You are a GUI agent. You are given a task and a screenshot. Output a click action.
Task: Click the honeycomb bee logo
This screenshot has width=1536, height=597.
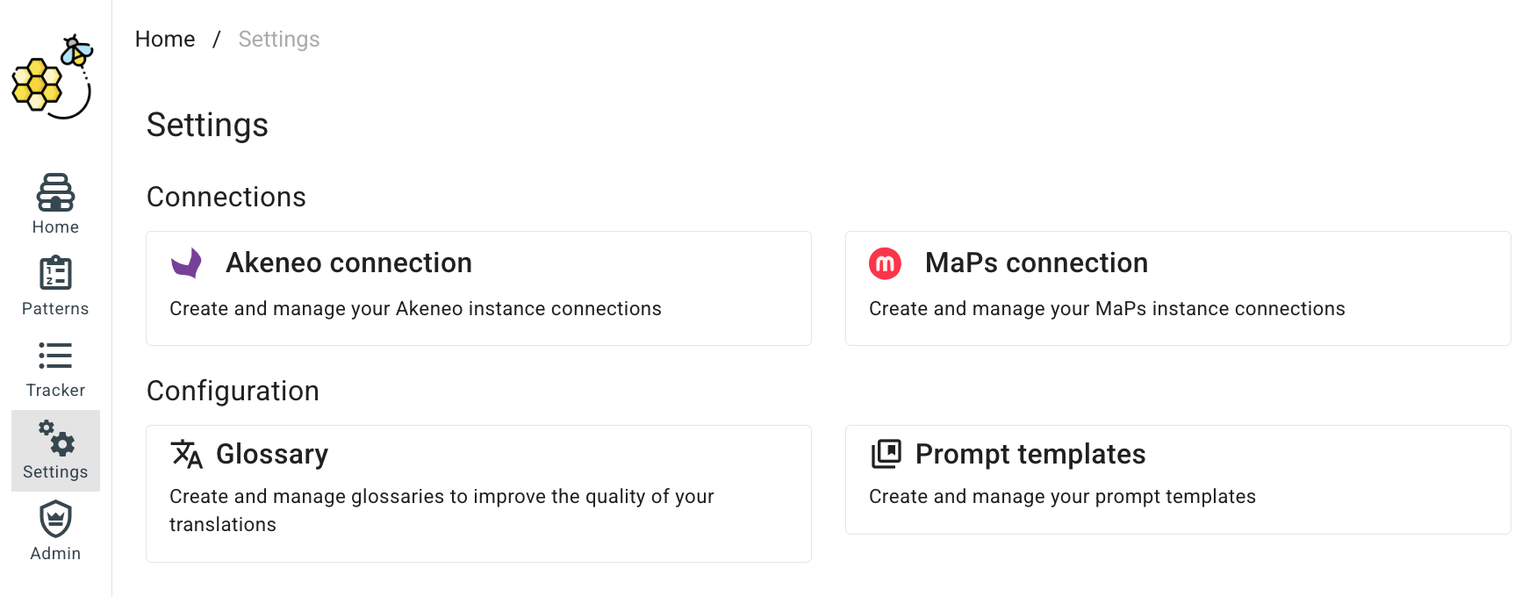[53, 77]
